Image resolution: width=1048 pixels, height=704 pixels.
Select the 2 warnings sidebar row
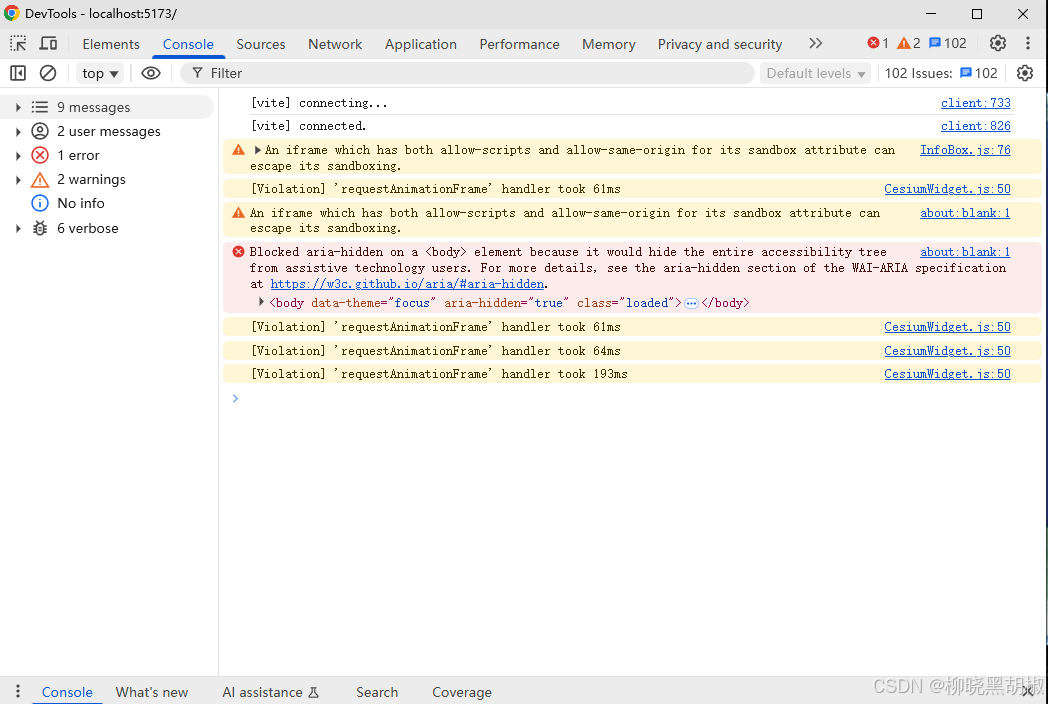pos(107,179)
